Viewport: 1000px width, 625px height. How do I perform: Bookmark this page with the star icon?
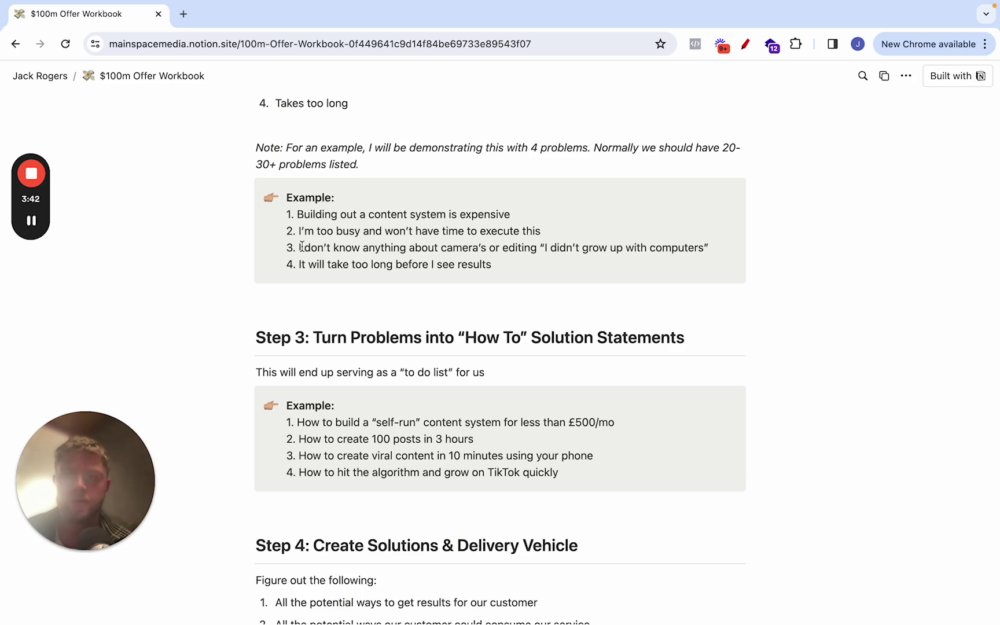660,44
